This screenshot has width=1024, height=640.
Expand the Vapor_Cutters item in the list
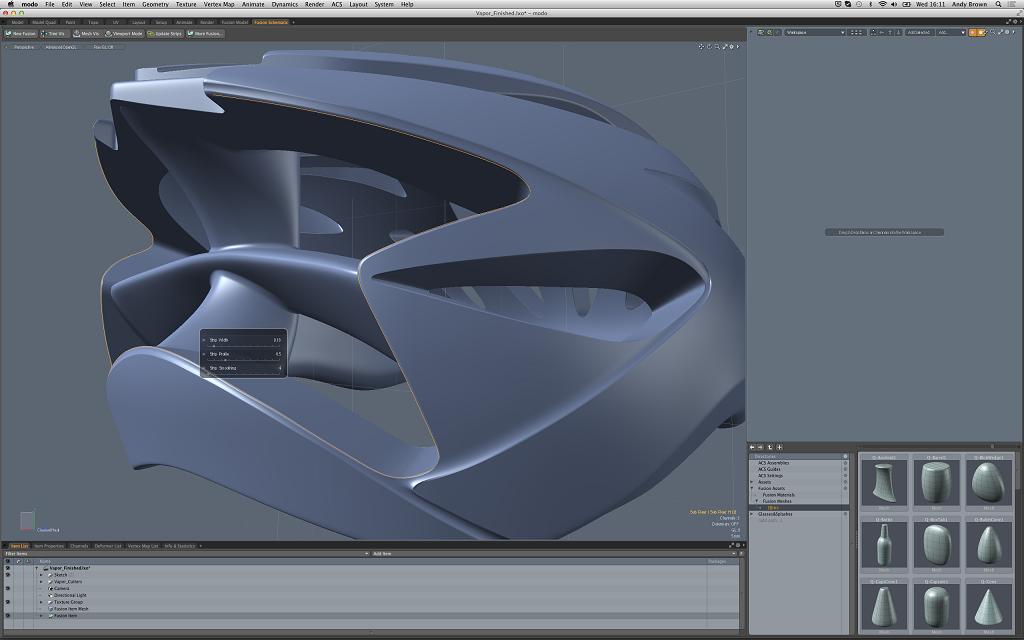click(x=41, y=581)
